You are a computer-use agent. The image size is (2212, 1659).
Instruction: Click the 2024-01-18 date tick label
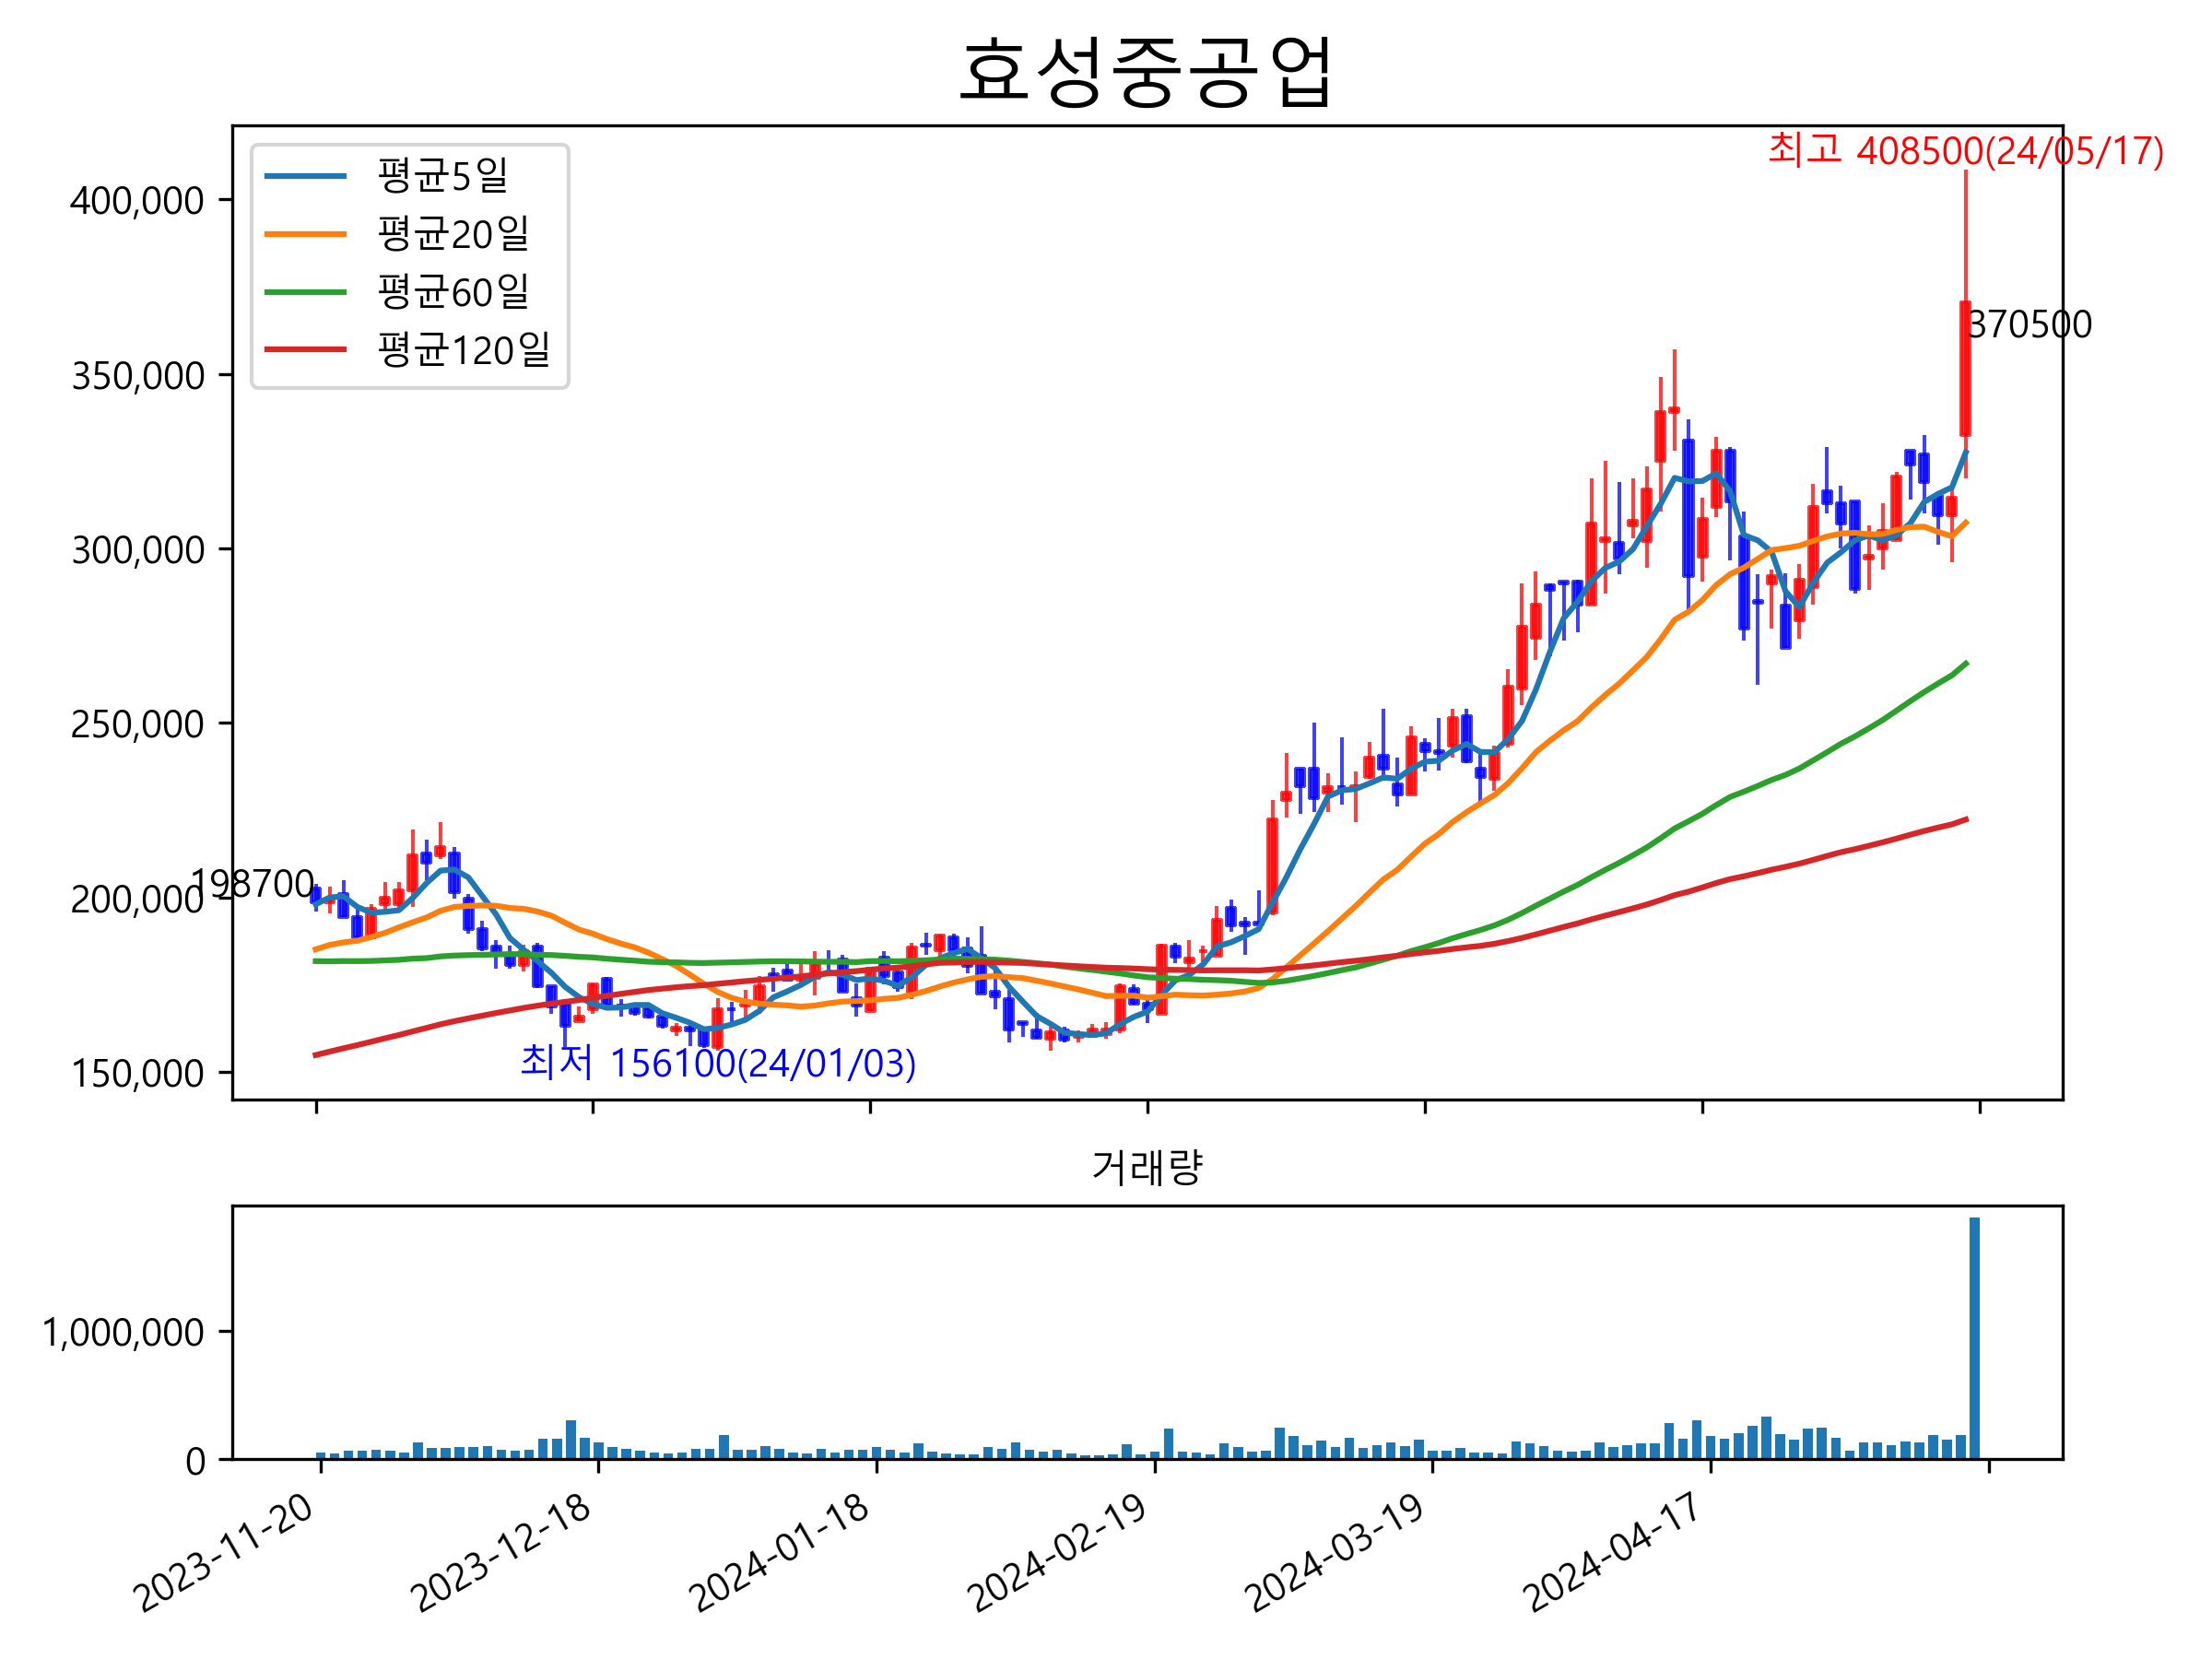point(782,1553)
